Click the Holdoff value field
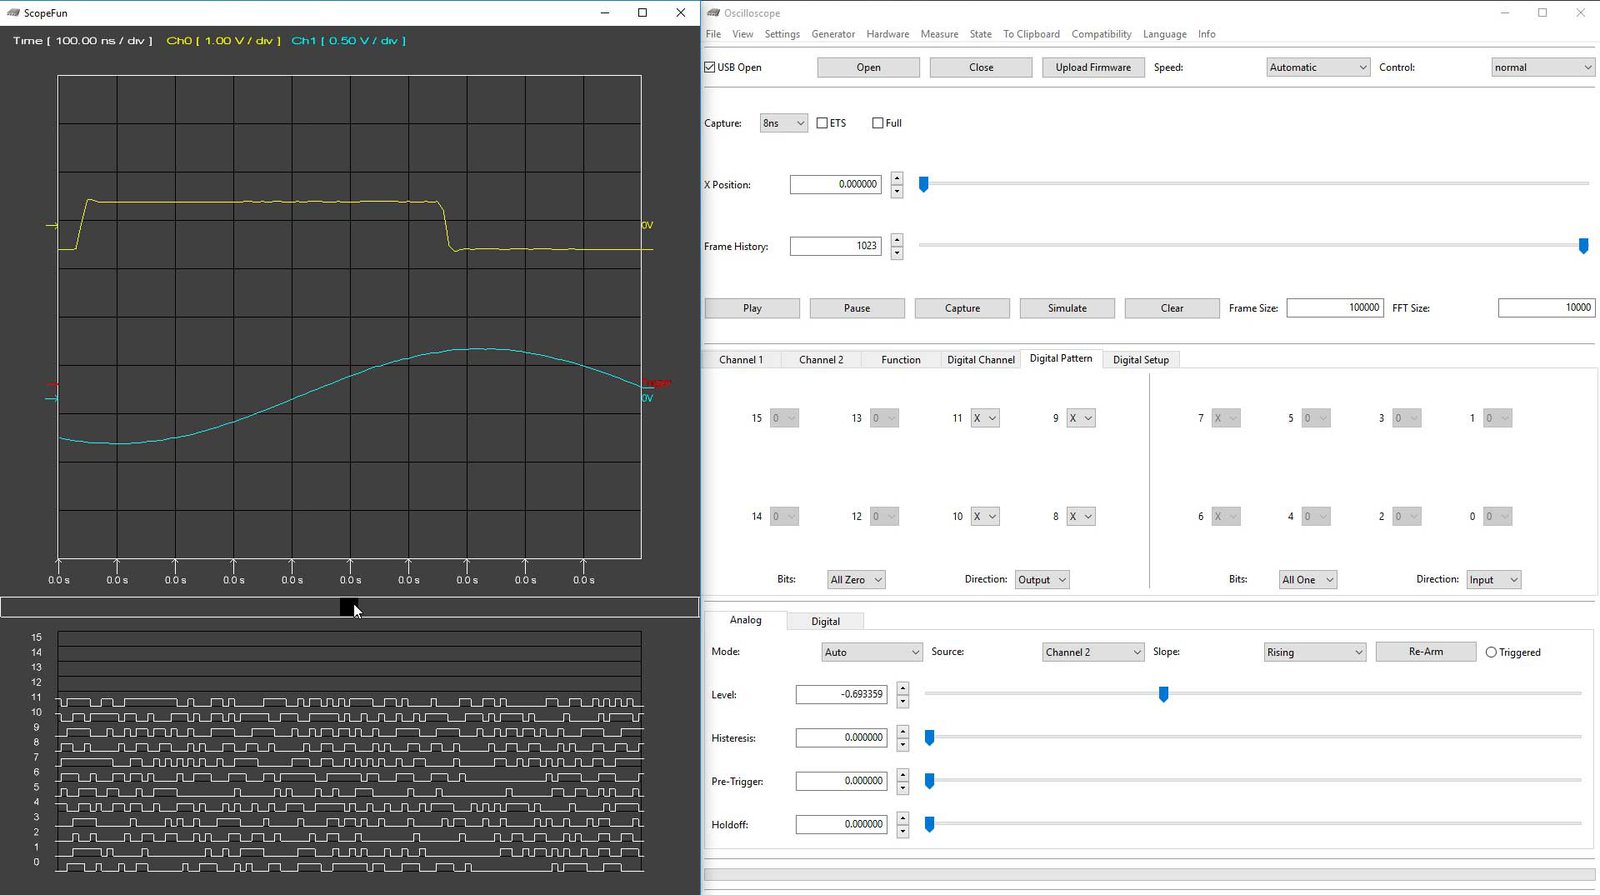Image resolution: width=1600 pixels, height=895 pixels. (x=842, y=824)
